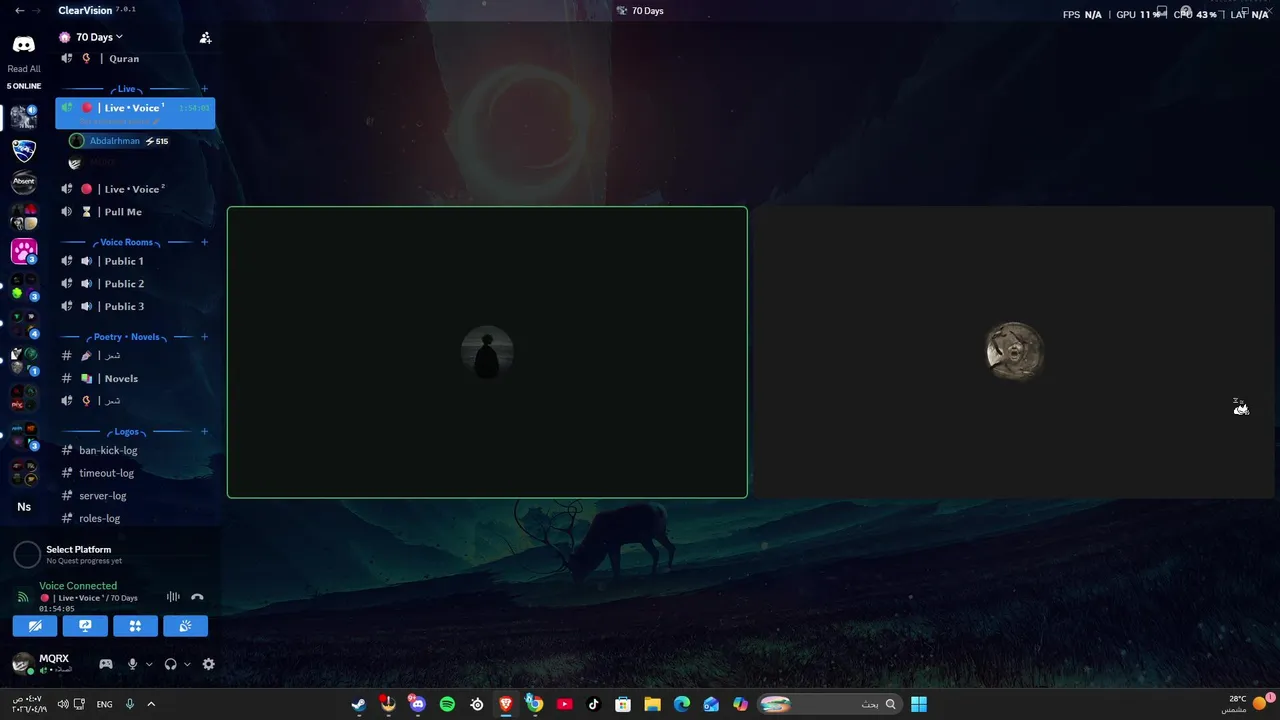Click the invite people icon
This screenshot has width=1280, height=720.
205,38
